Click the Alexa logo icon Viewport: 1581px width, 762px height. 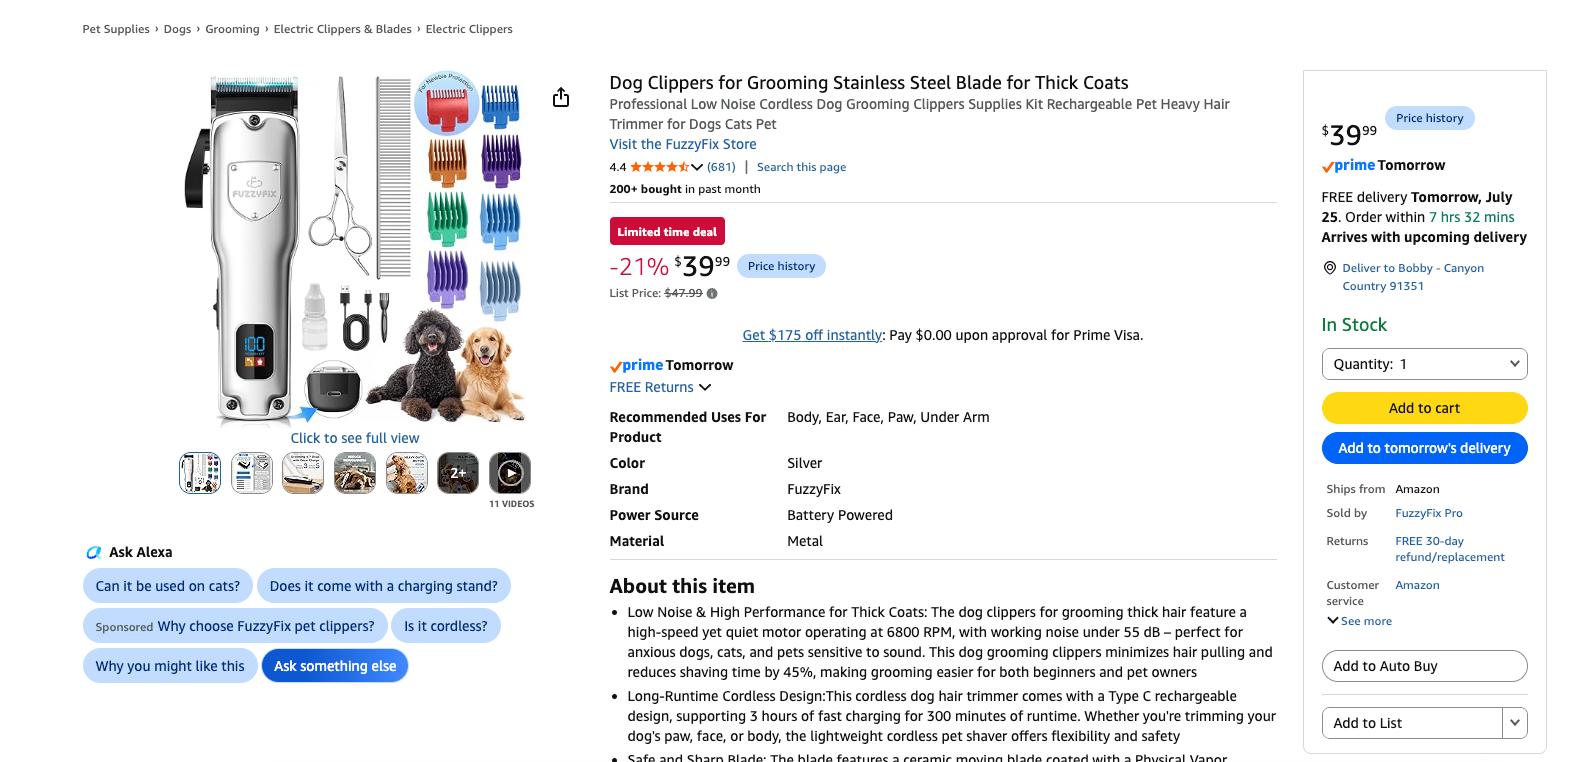[x=94, y=552]
